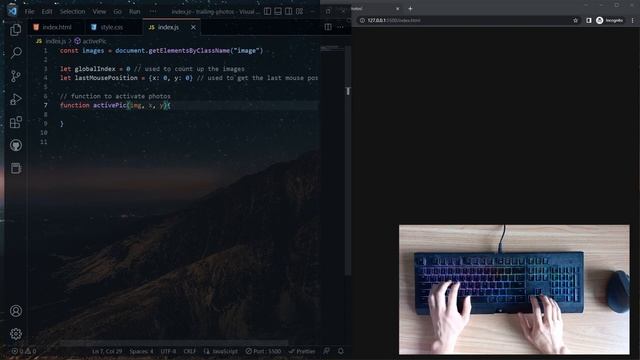Click line 1 with getElementsByClassName
The width and height of the screenshot is (640, 360).
pos(162,51)
